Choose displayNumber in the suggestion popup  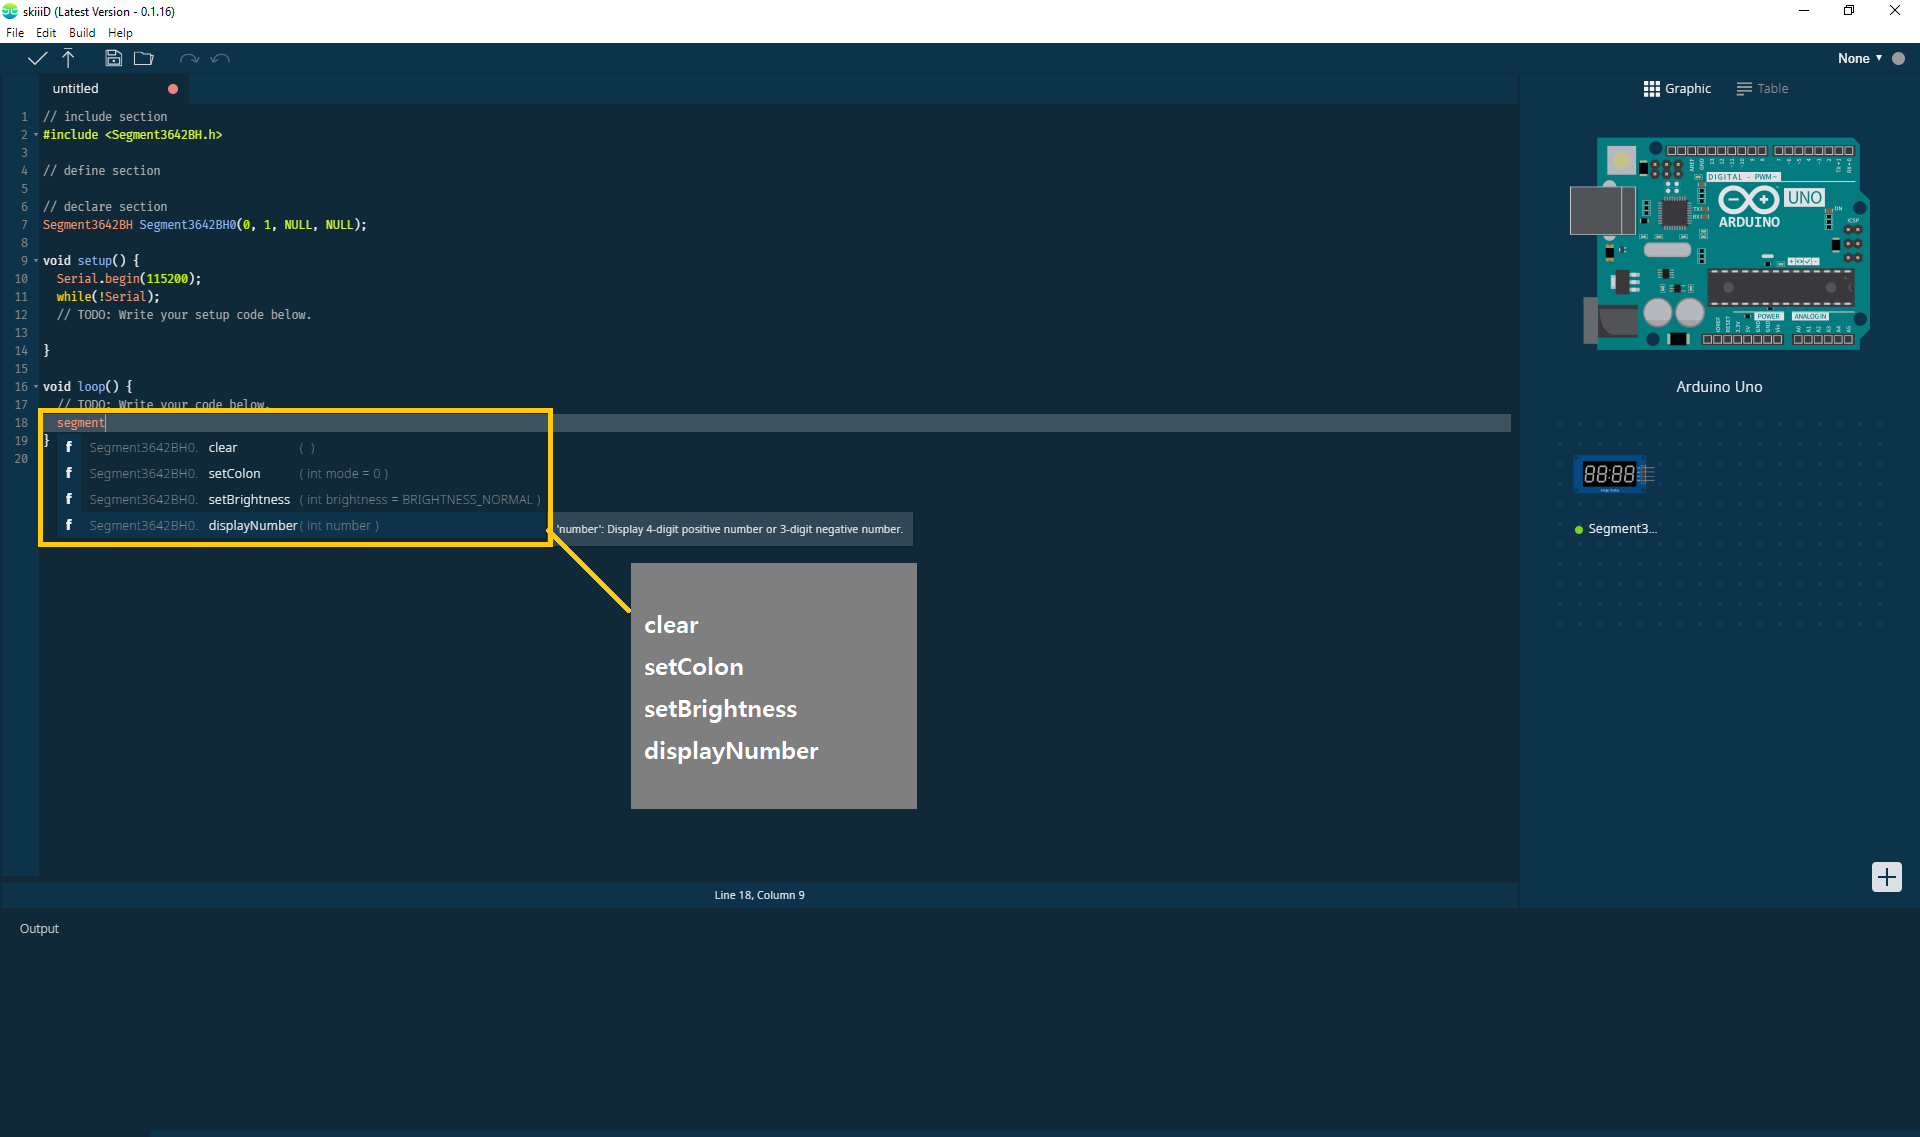point(253,525)
